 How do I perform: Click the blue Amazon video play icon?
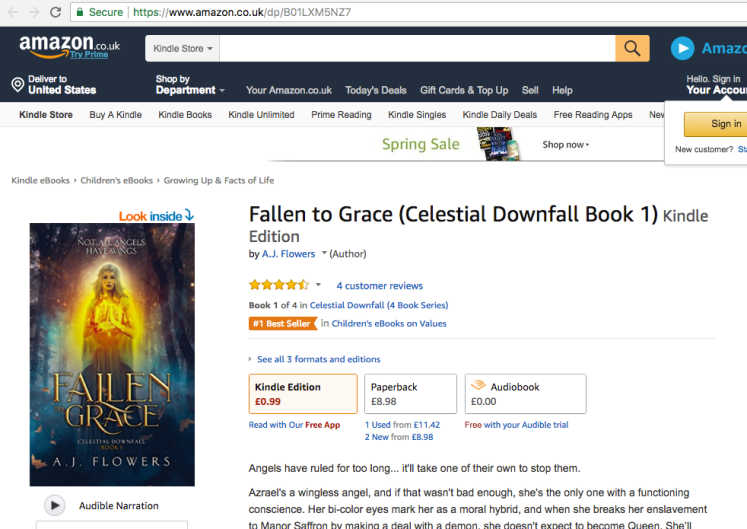point(683,48)
